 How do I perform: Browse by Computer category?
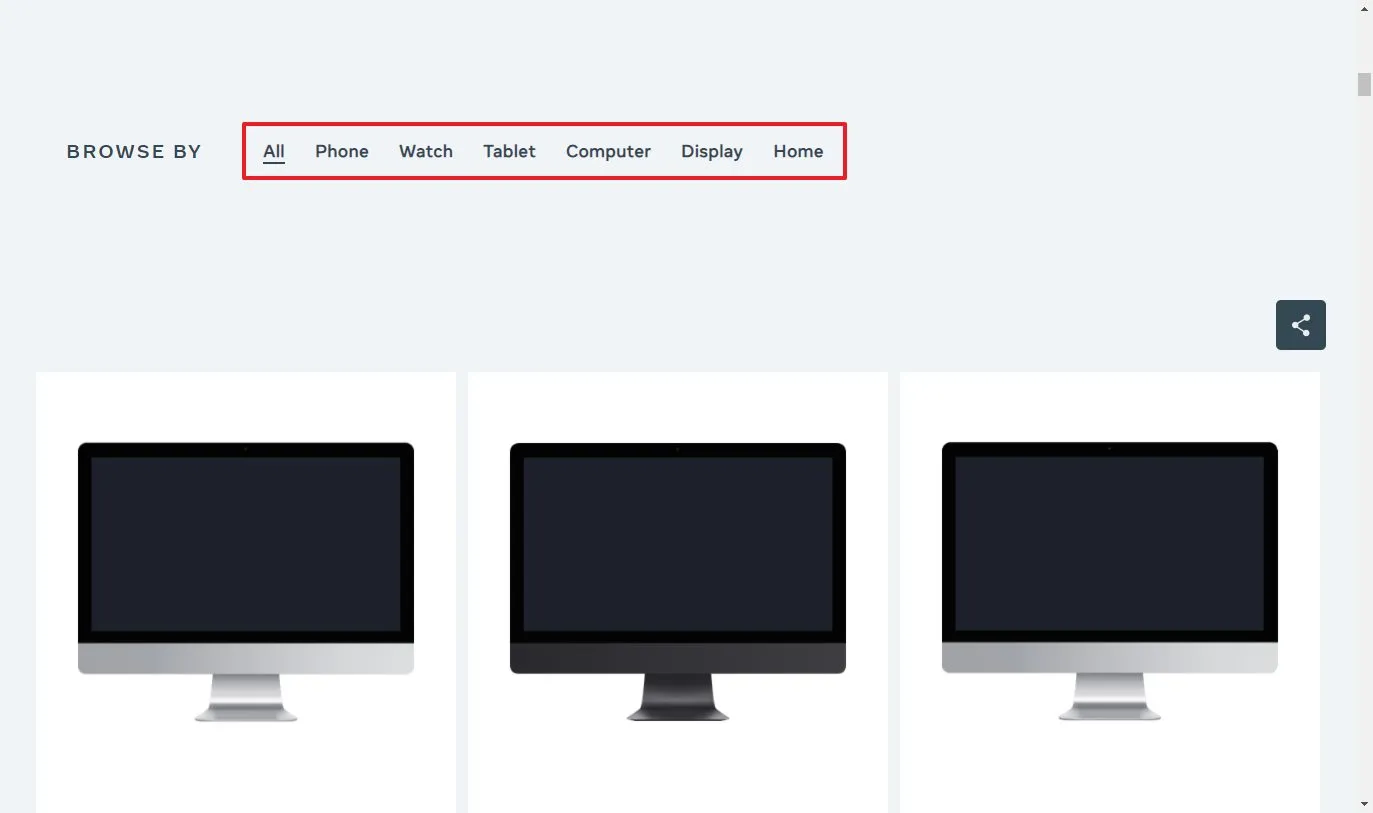(x=608, y=151)
